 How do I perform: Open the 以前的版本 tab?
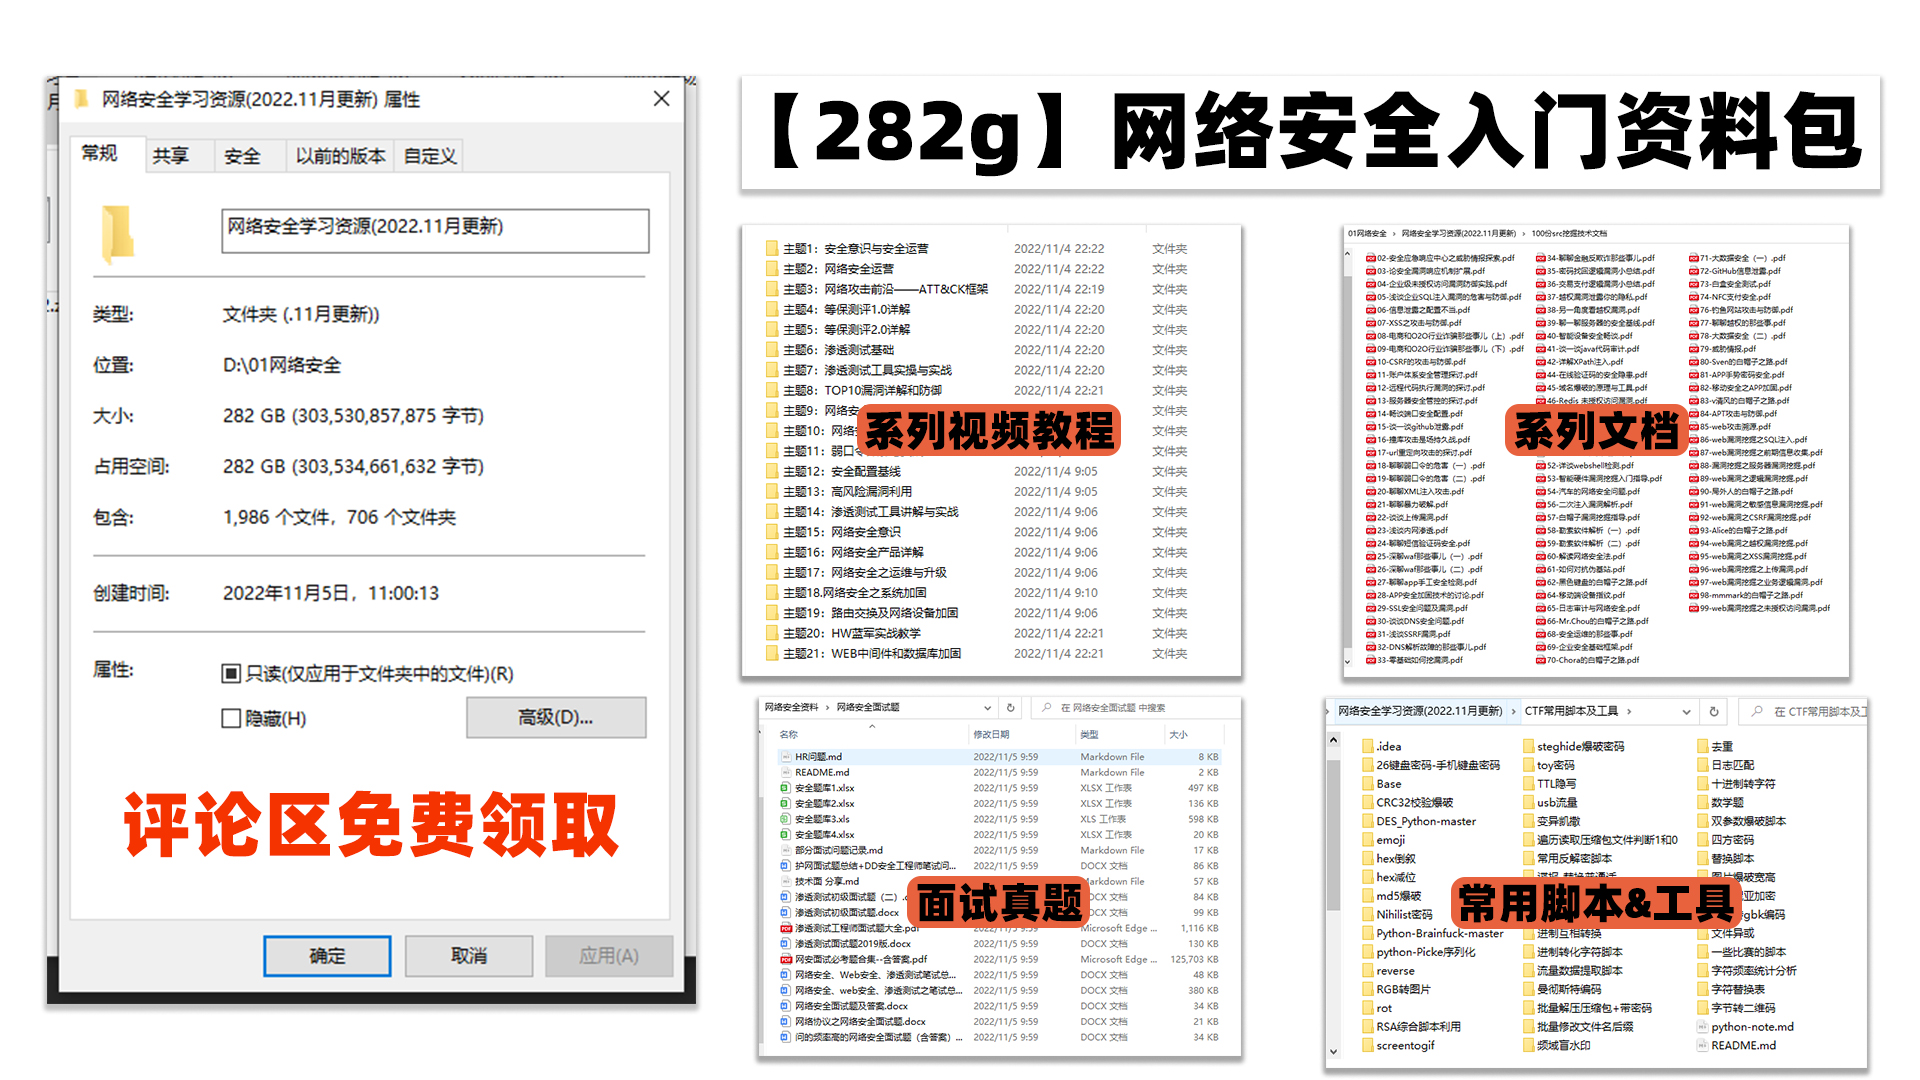(341, 156)
